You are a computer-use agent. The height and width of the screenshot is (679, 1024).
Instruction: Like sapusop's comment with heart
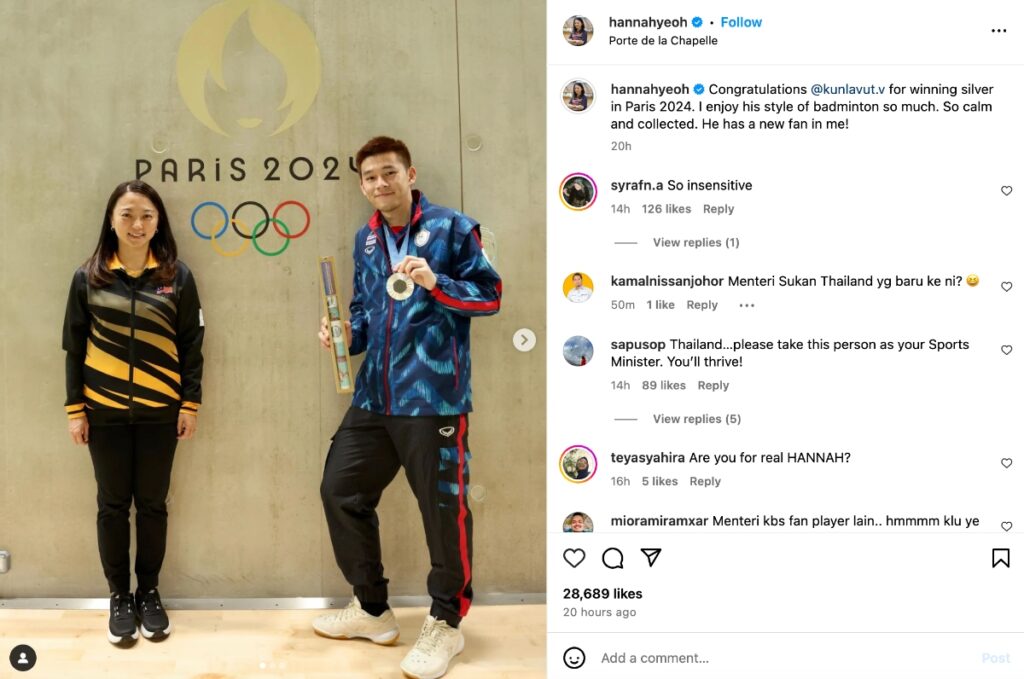1006,350
